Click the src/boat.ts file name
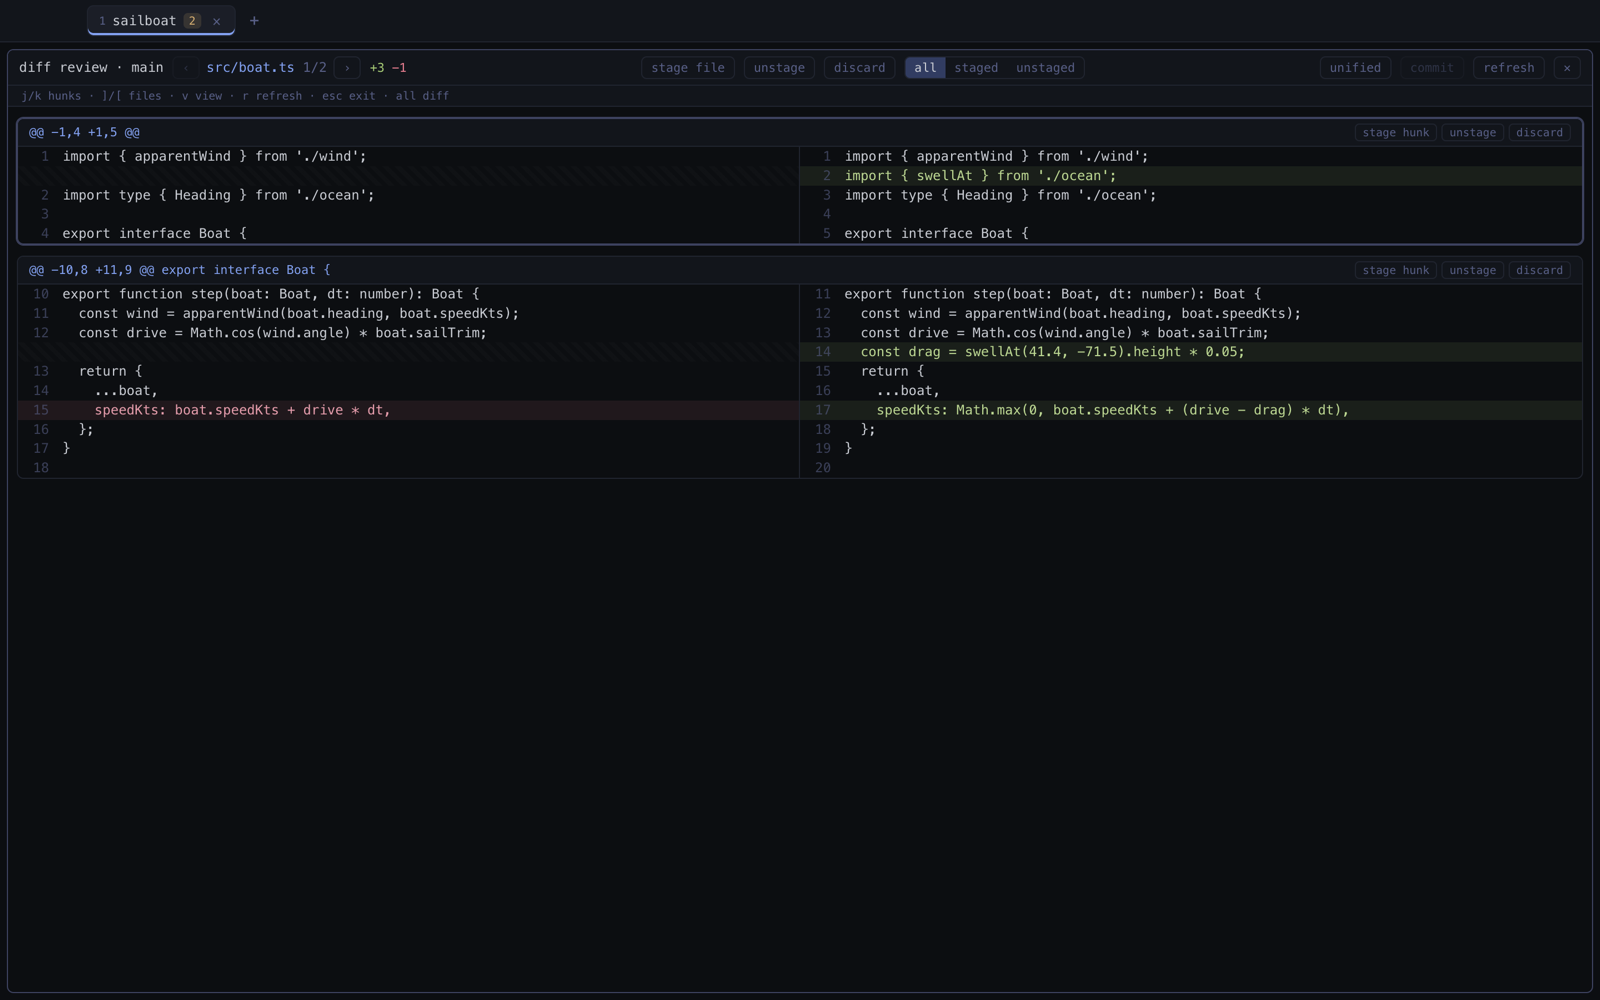The width and height of the screenshot is (1600, 1000). [x=250, y=68]
